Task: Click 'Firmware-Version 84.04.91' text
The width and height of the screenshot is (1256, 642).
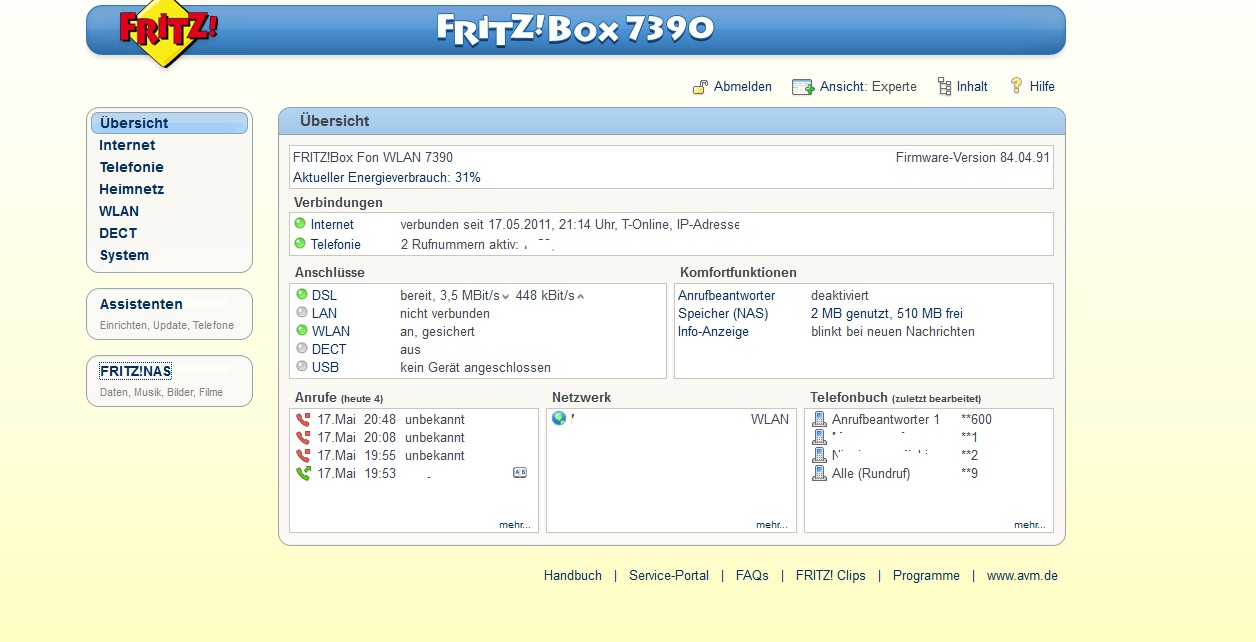Action: [x=972, y=157]
